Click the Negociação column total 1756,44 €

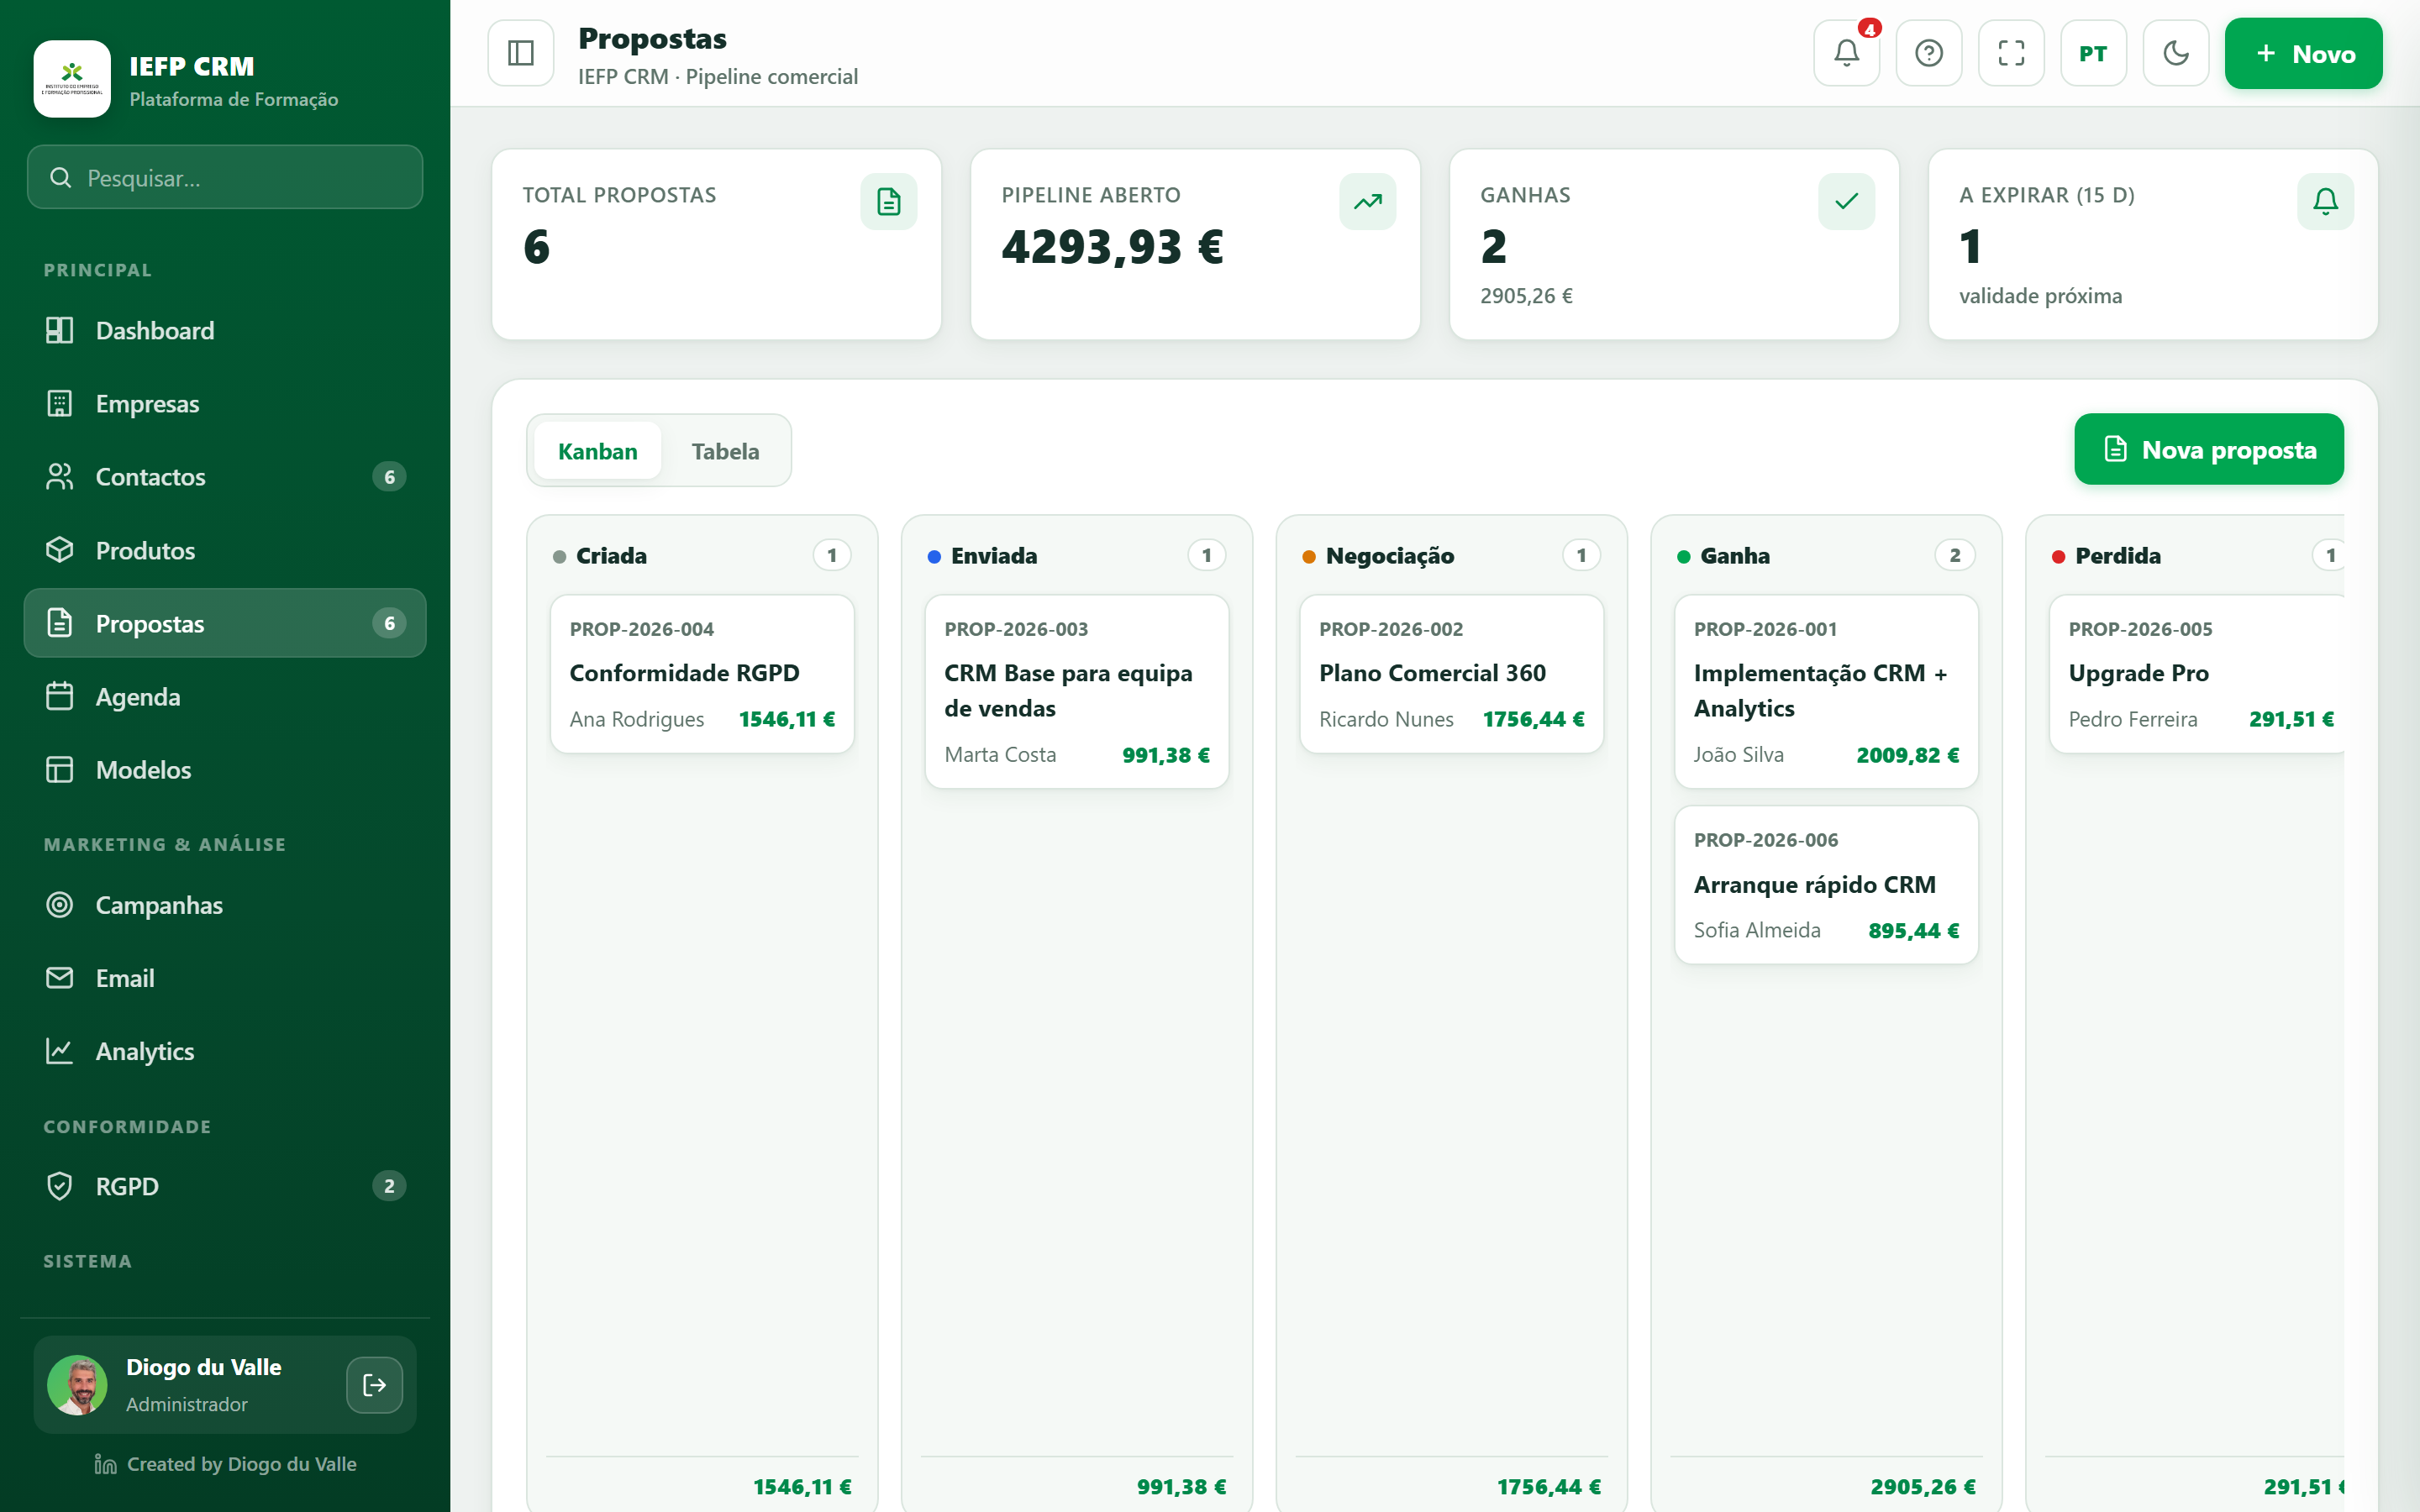coord(1549,1487)
